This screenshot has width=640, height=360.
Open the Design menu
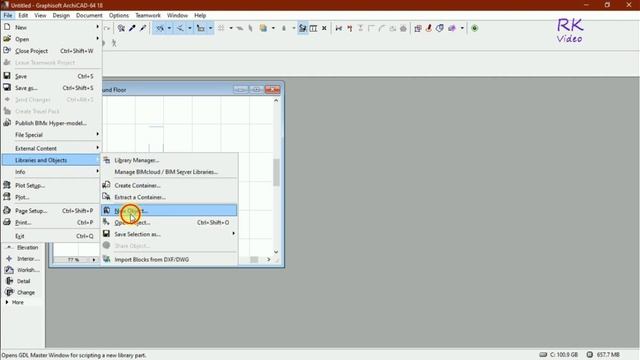point(61,16)
